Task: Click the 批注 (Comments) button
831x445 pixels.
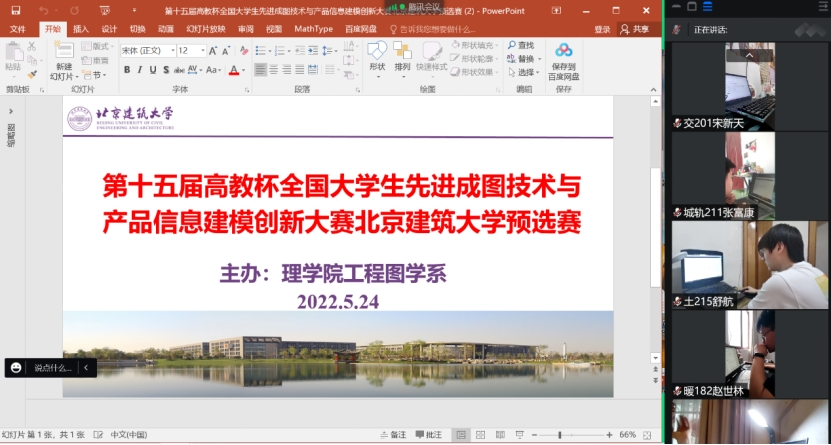Action: 429,435
